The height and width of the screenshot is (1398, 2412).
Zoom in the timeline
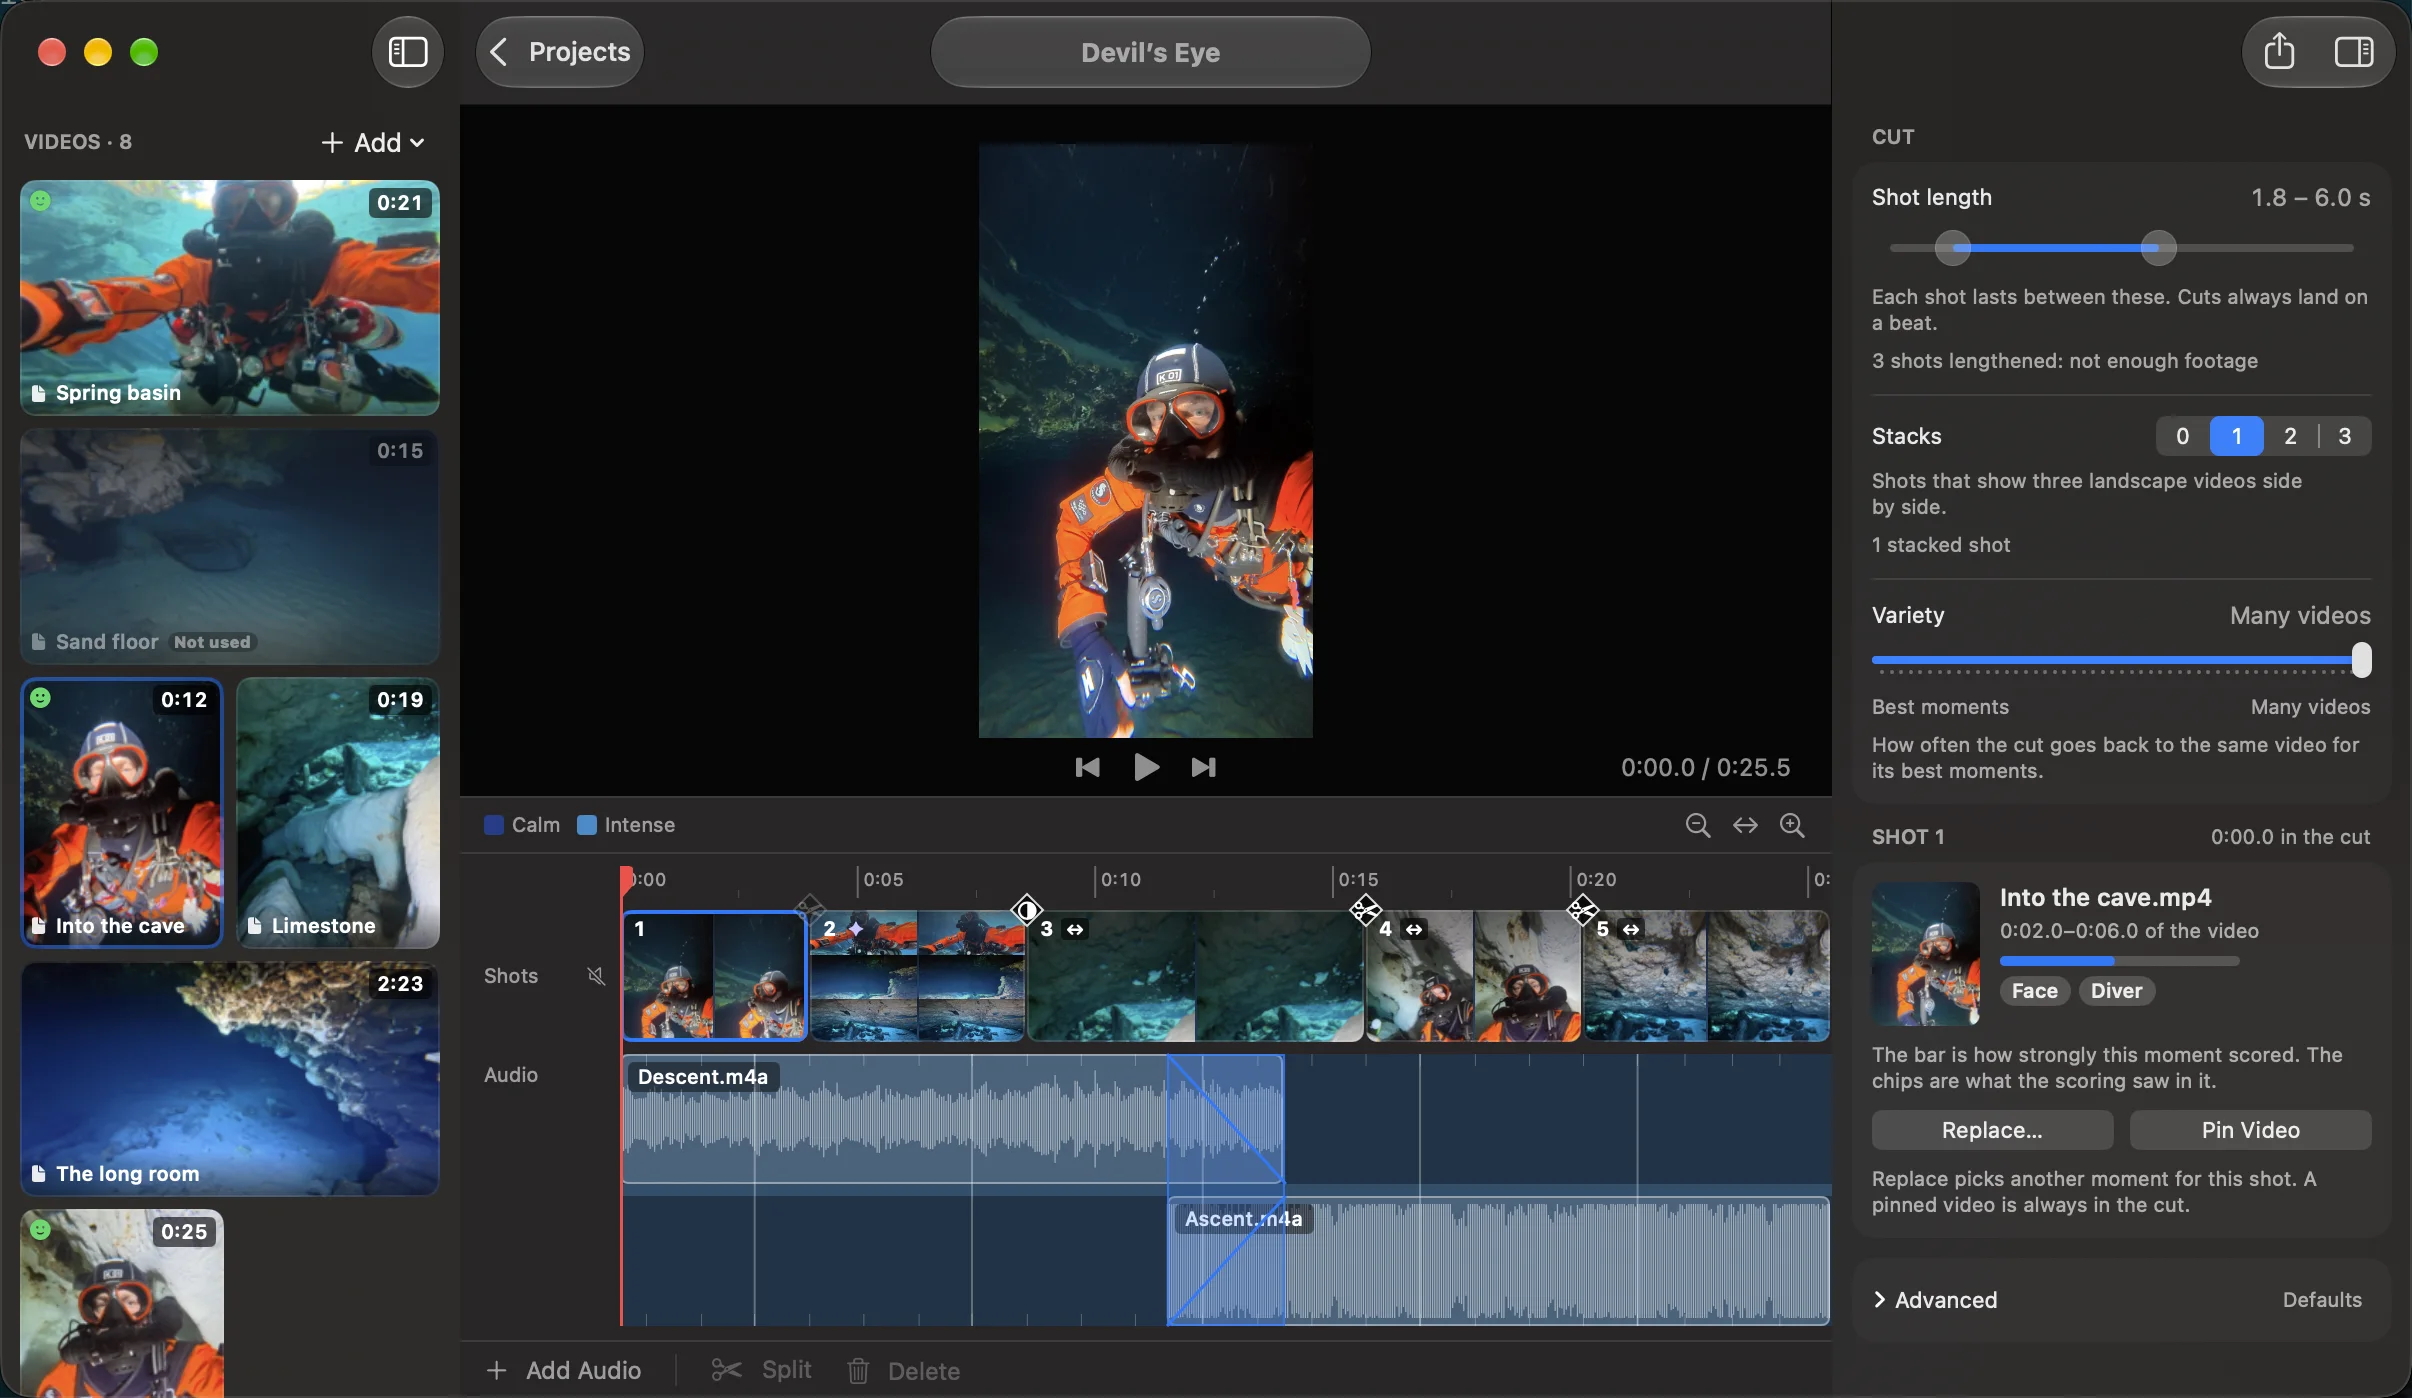pos(1792,825)
